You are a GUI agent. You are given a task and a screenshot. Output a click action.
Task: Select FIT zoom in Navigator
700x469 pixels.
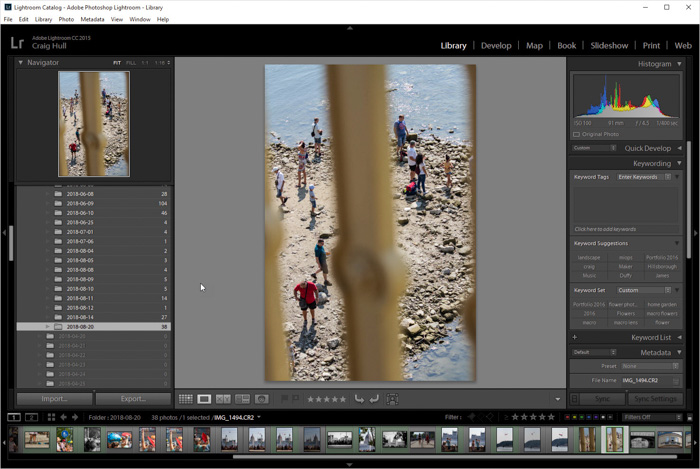click(x=117, y=63)
